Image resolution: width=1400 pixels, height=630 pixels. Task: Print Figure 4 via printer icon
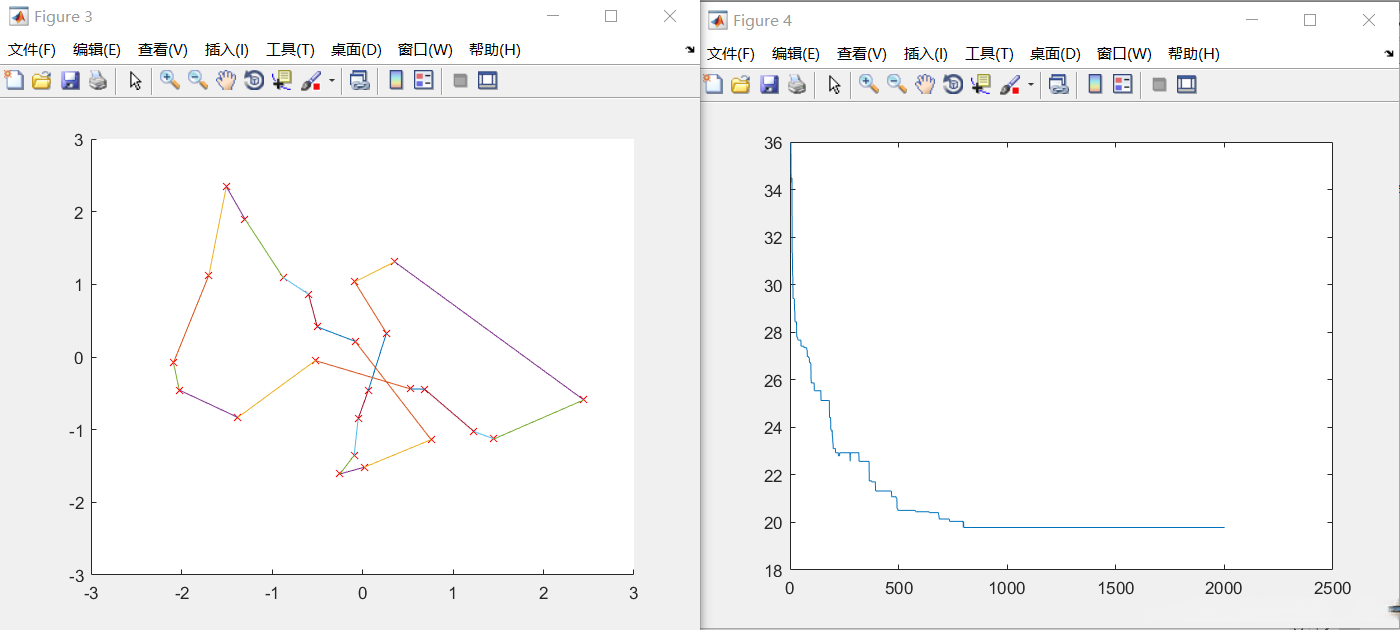tap(796, 84)
